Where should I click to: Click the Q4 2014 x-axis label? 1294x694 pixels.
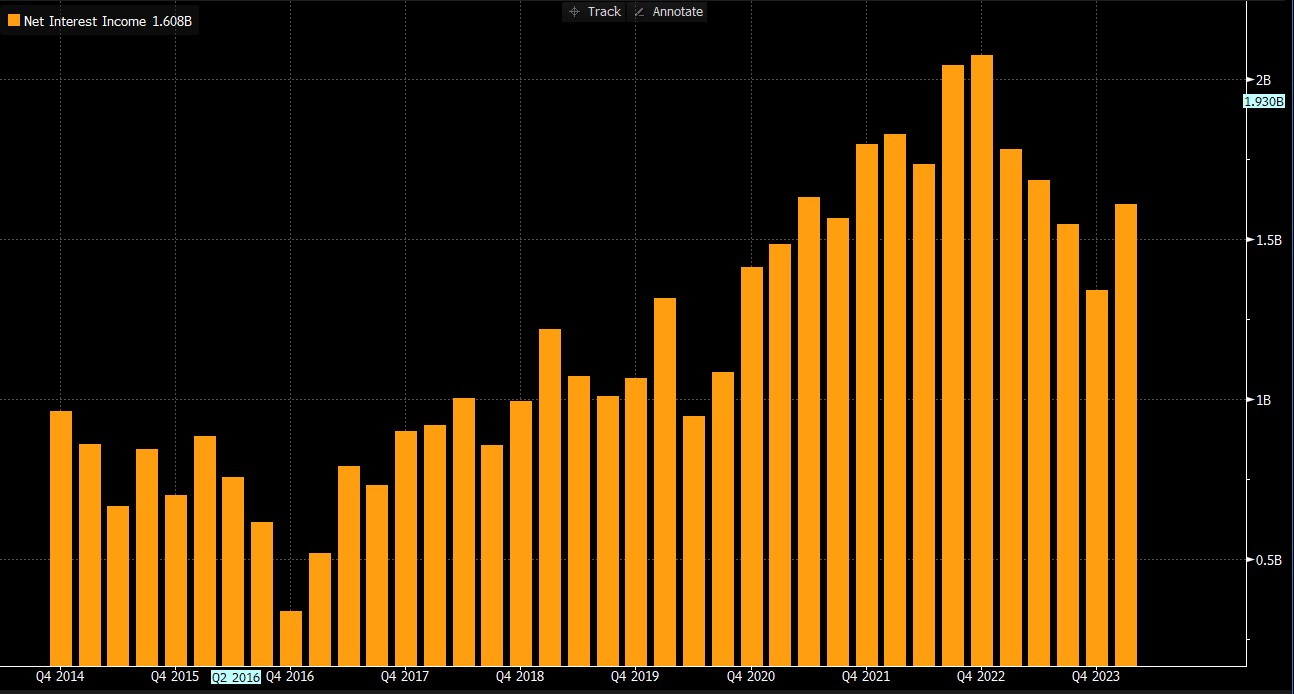[60, 677]
